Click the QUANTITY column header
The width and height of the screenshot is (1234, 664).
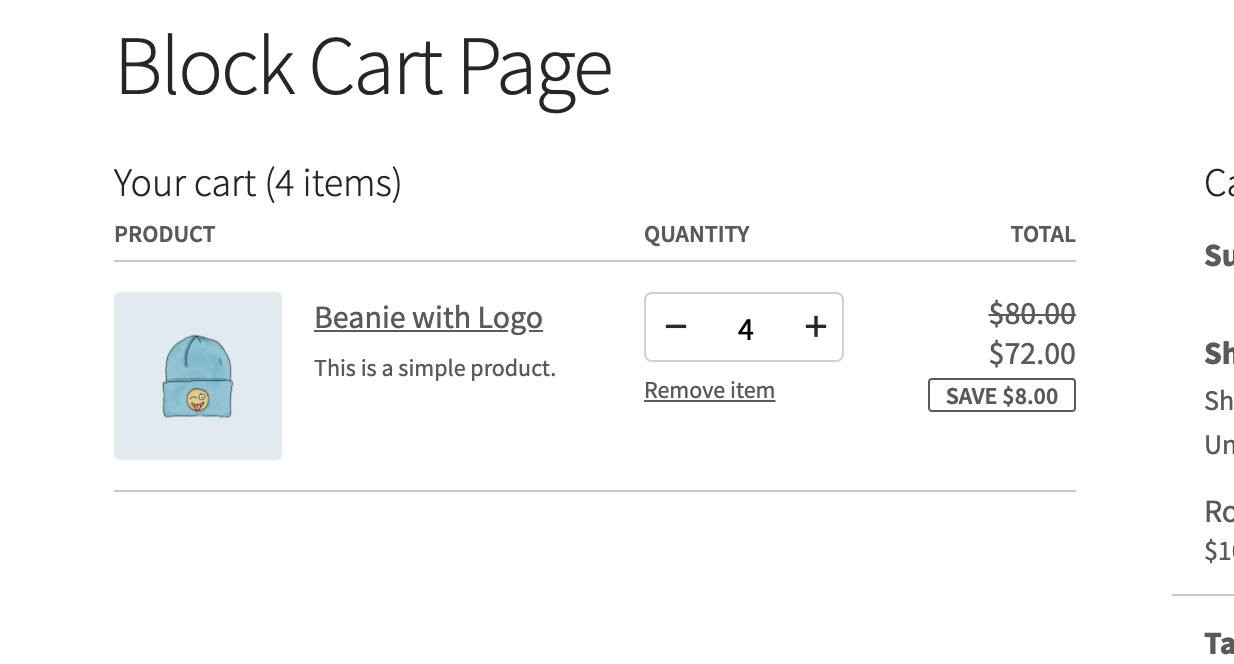(697, 234)
